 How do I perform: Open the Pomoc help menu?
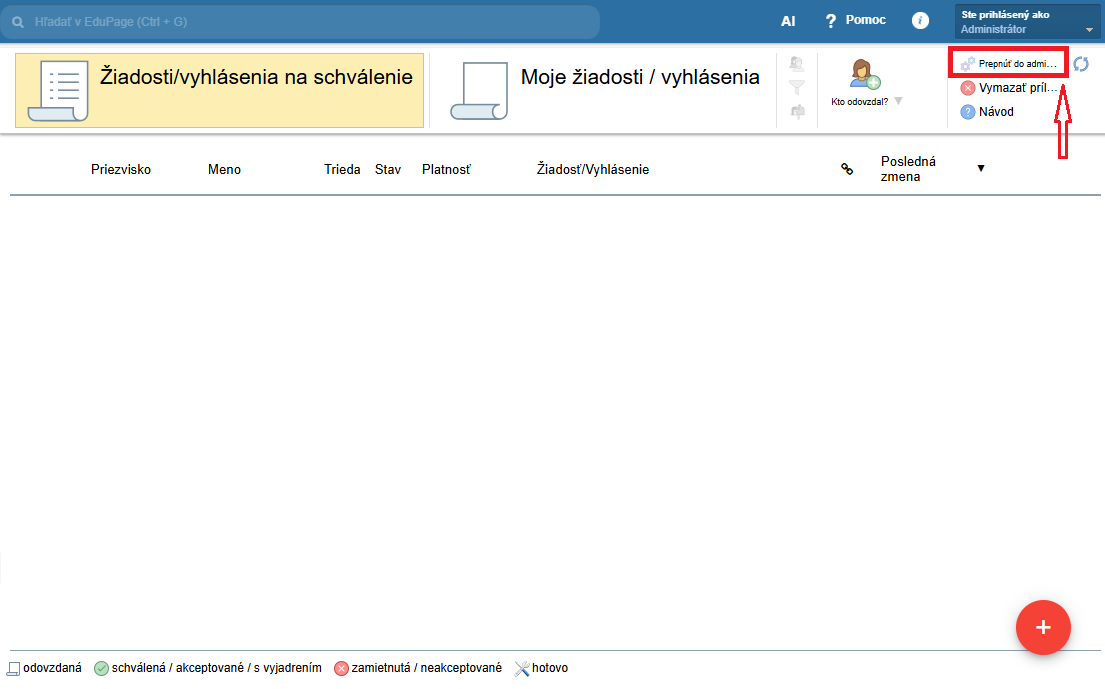pos(856,20)
